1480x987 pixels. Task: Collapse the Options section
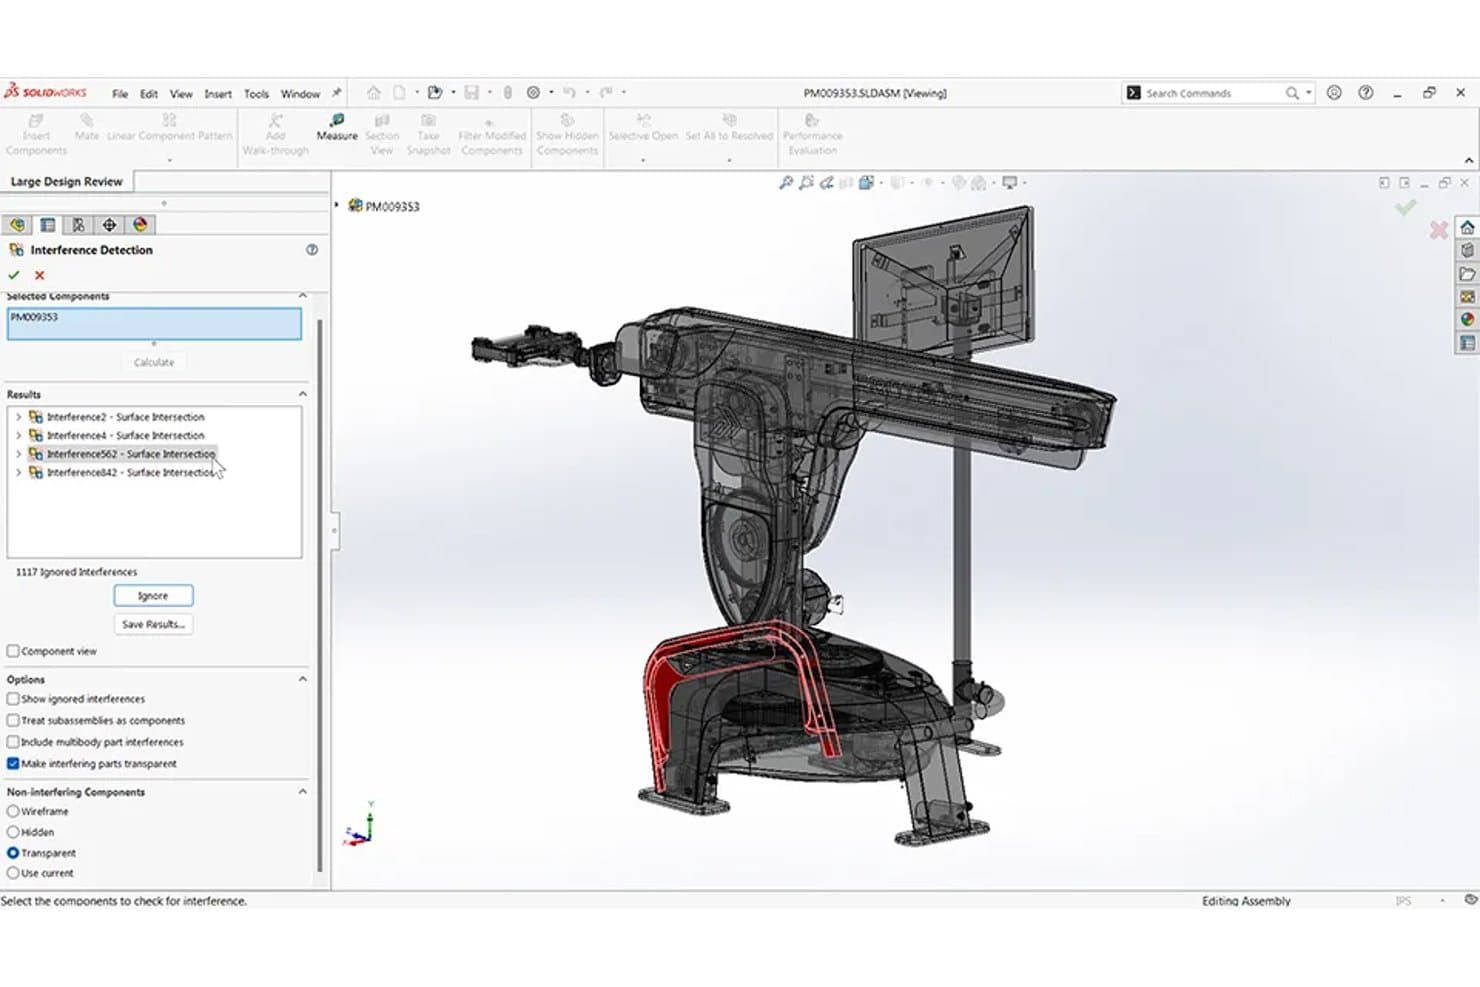302,679
